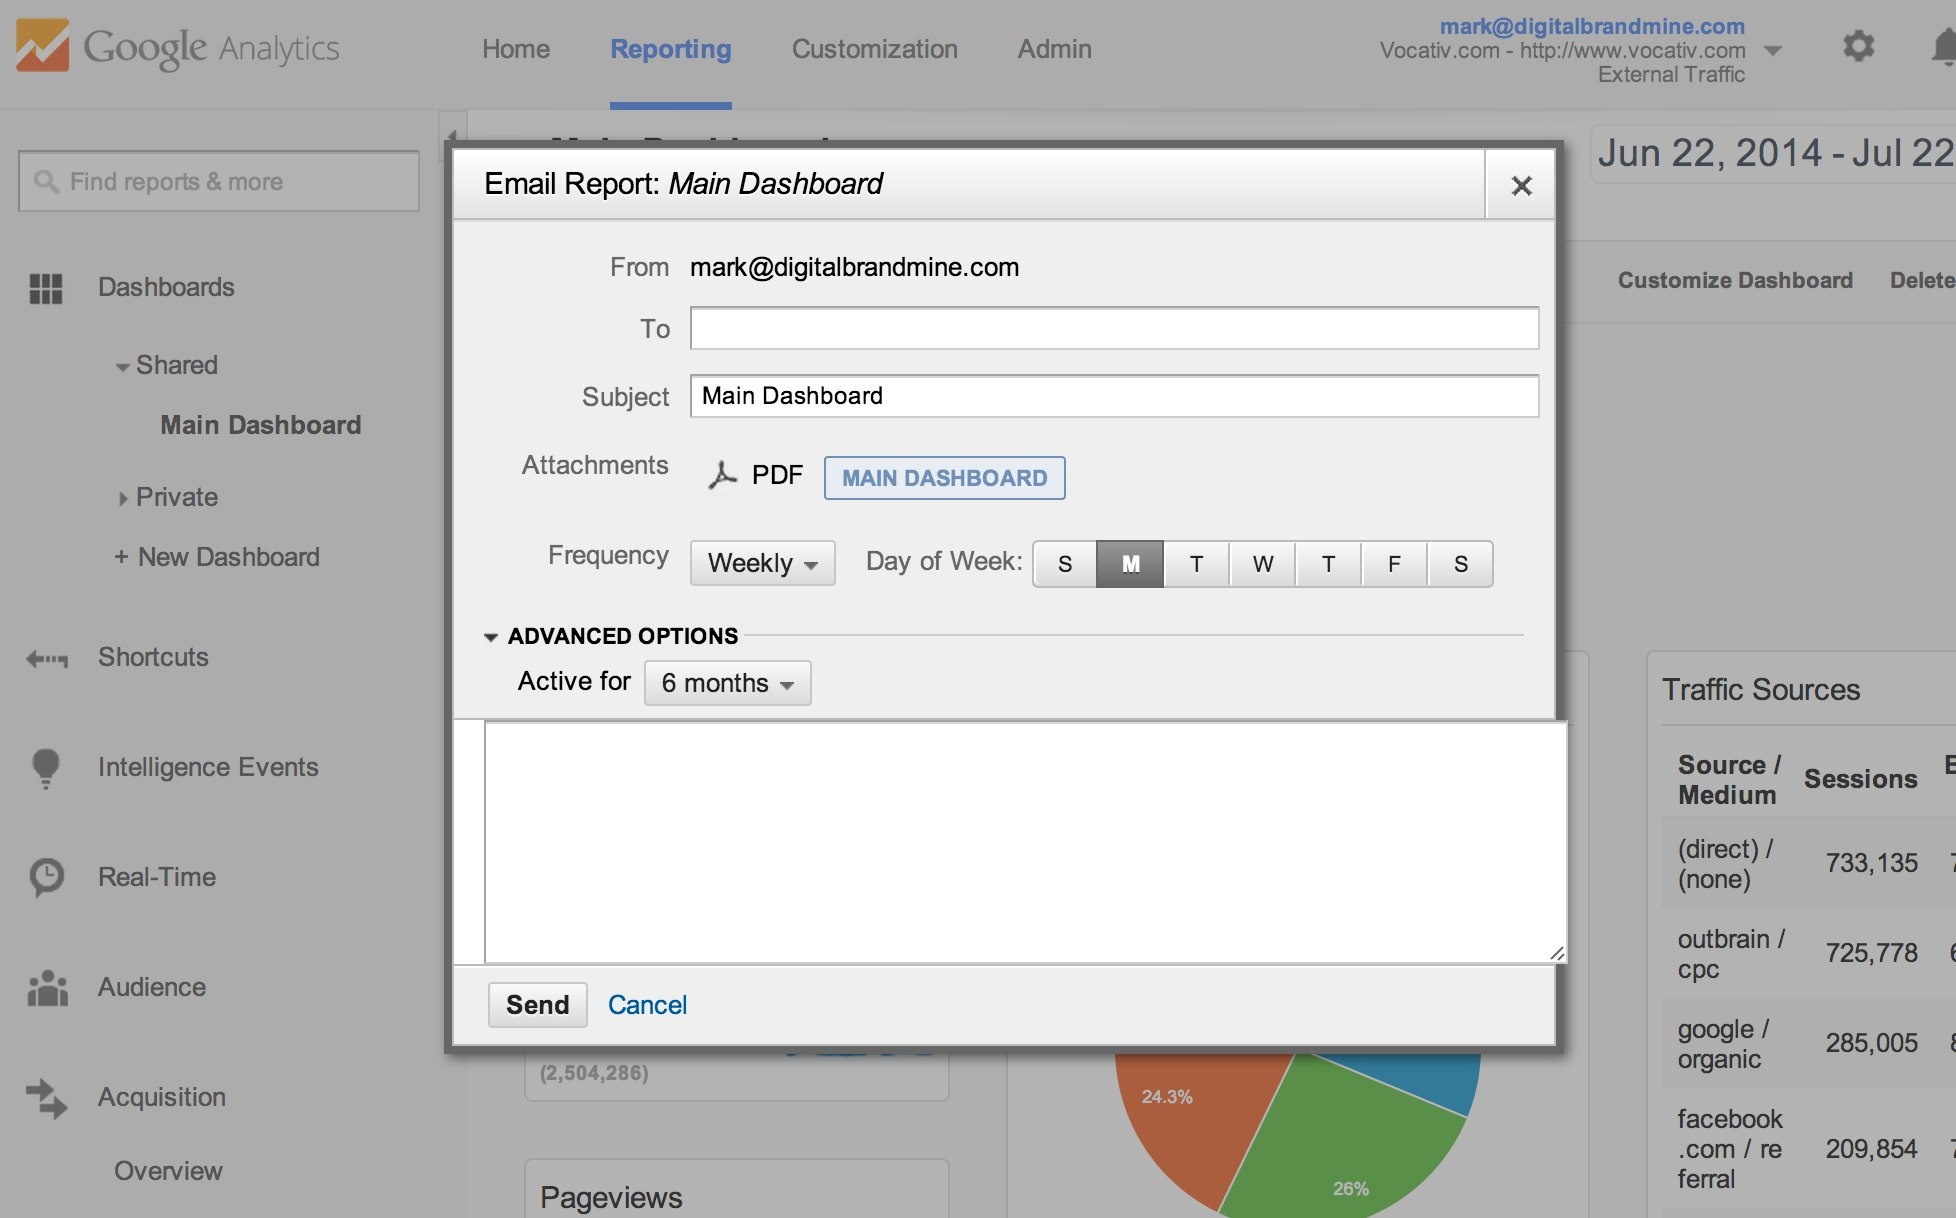Click the Audience people icon

(x=47, y=988)
